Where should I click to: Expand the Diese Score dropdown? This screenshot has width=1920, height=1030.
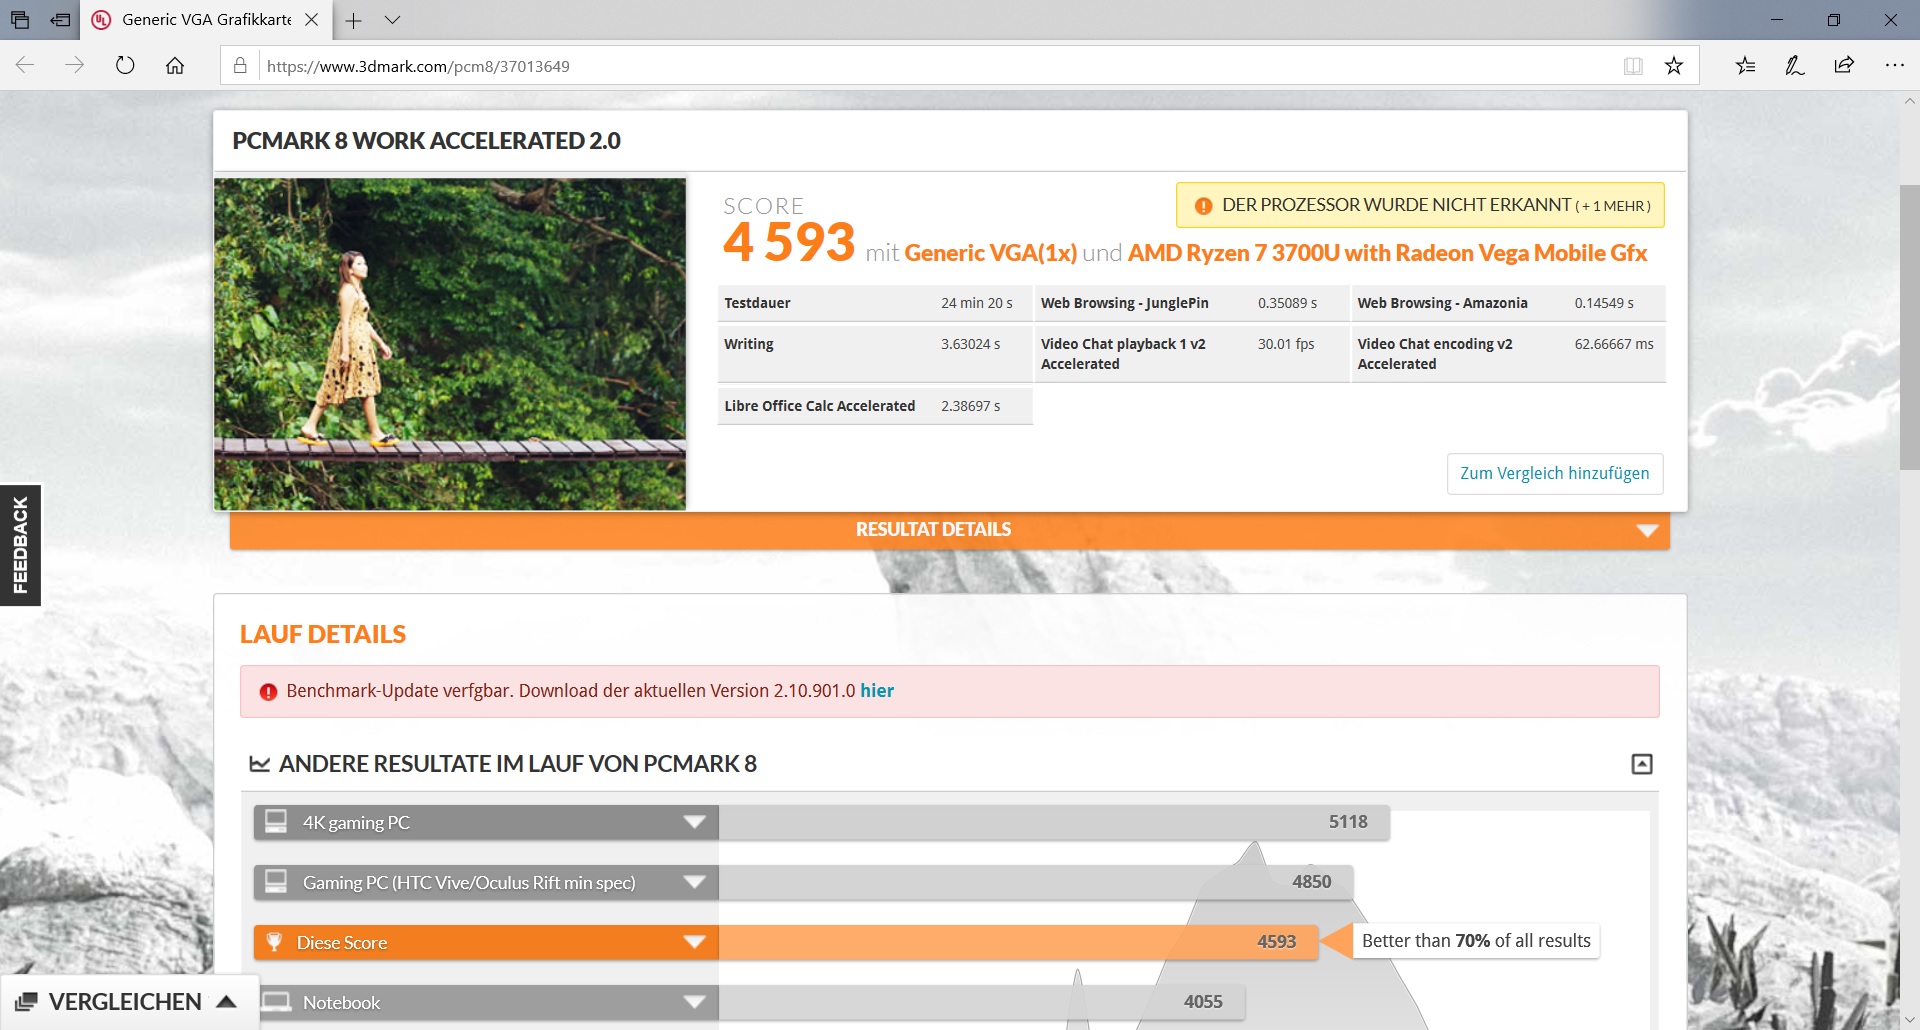(x=694, y=942)
